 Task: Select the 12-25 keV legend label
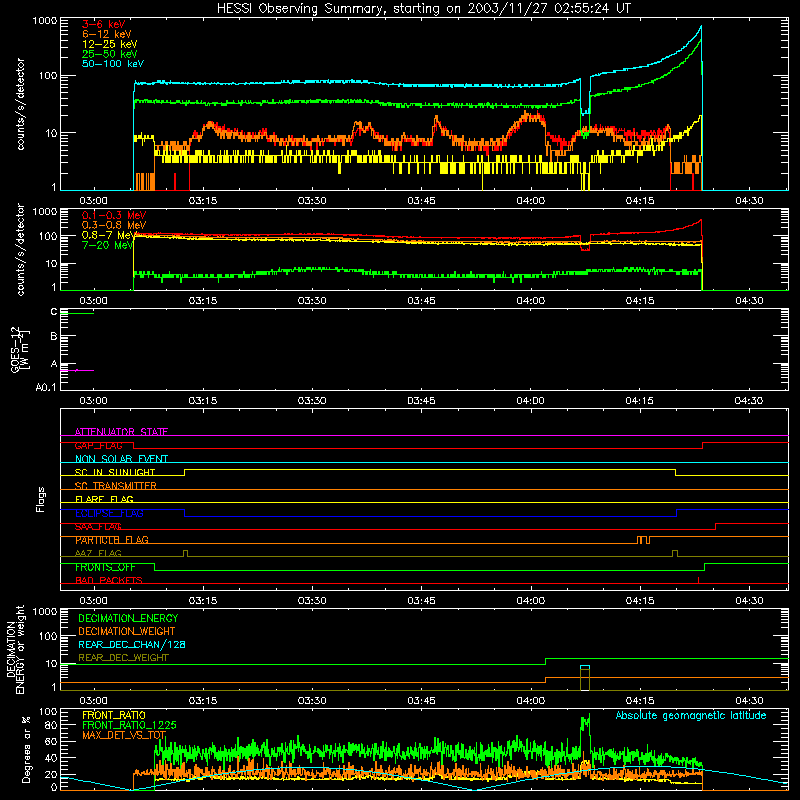(x=110, y=44)
